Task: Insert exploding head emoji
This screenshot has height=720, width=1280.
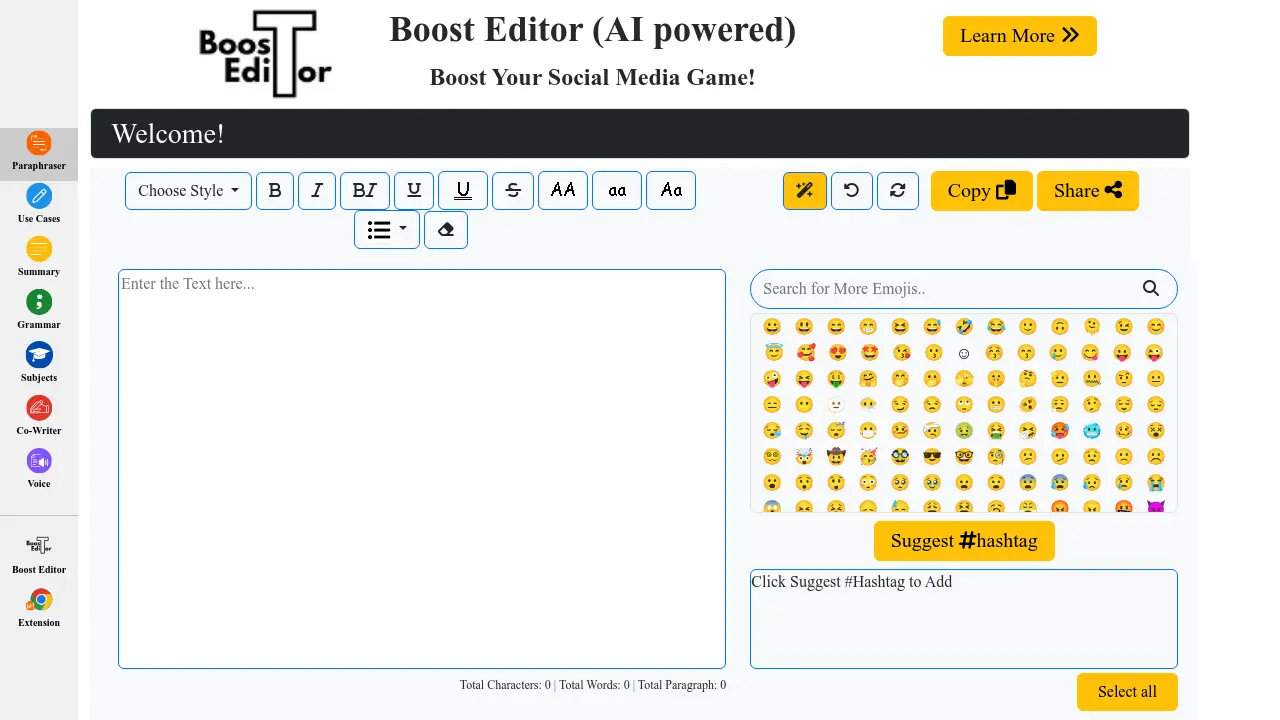Action: pyautogui.click(x=804, y=457)
